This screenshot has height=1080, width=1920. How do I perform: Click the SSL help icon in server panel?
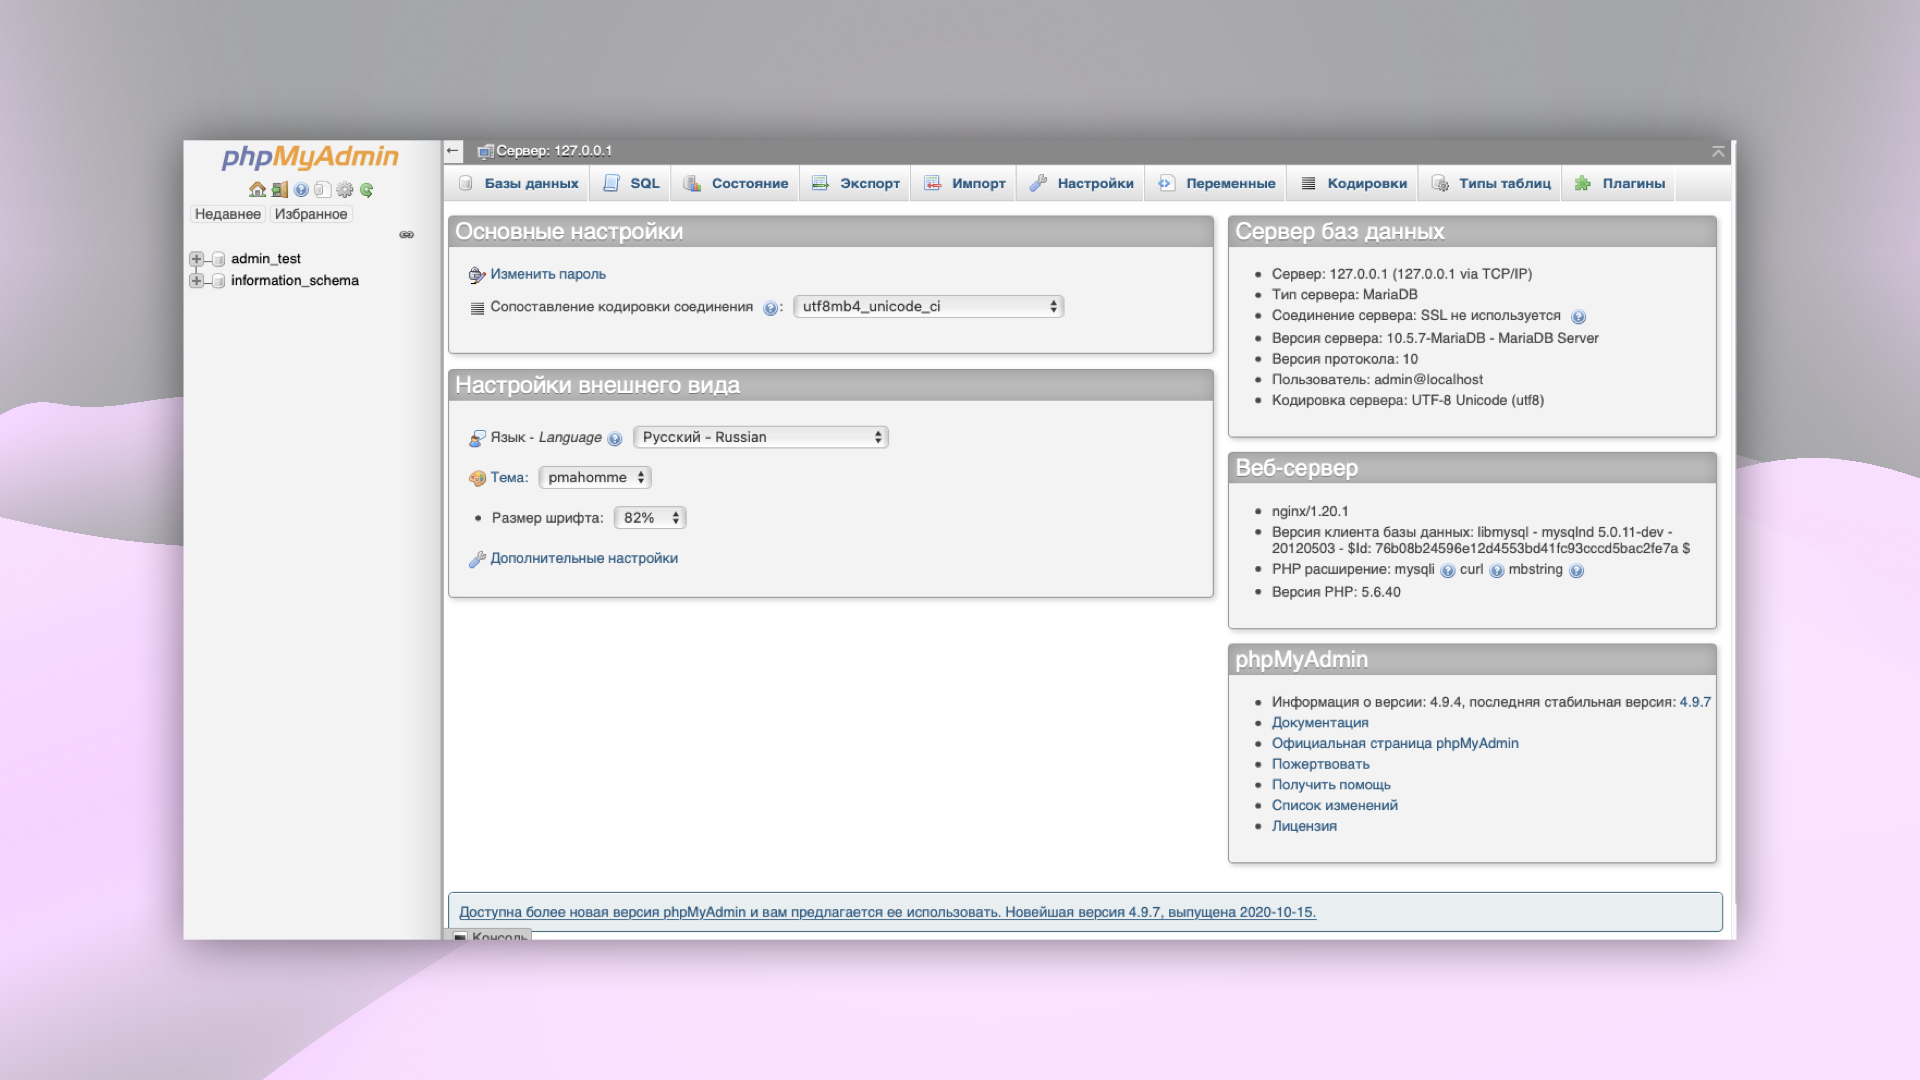[1578, 316]
